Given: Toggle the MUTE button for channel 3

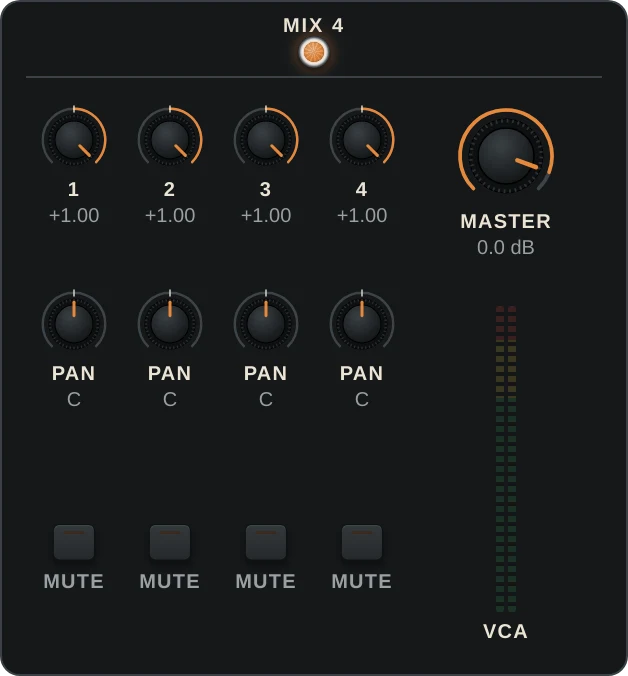Looking at the screenshot, I should (266, 542).
